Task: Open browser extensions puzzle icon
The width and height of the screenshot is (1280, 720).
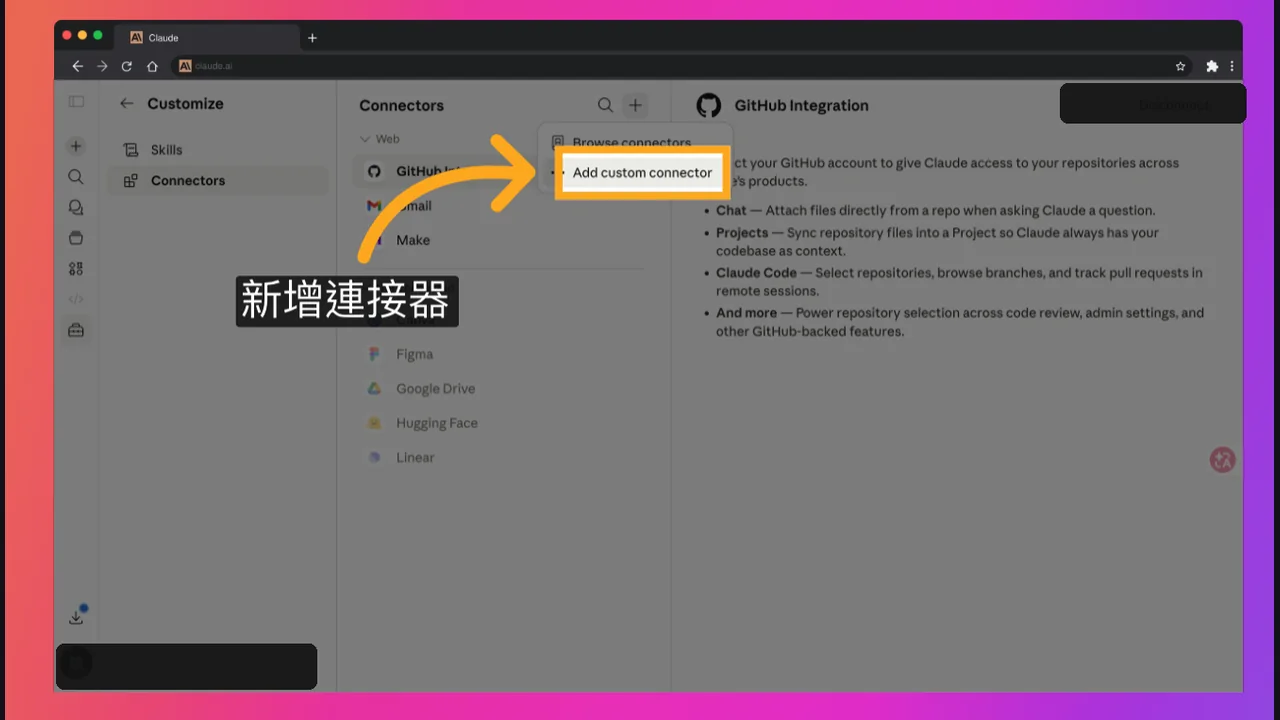Action: pos(1212,66)
